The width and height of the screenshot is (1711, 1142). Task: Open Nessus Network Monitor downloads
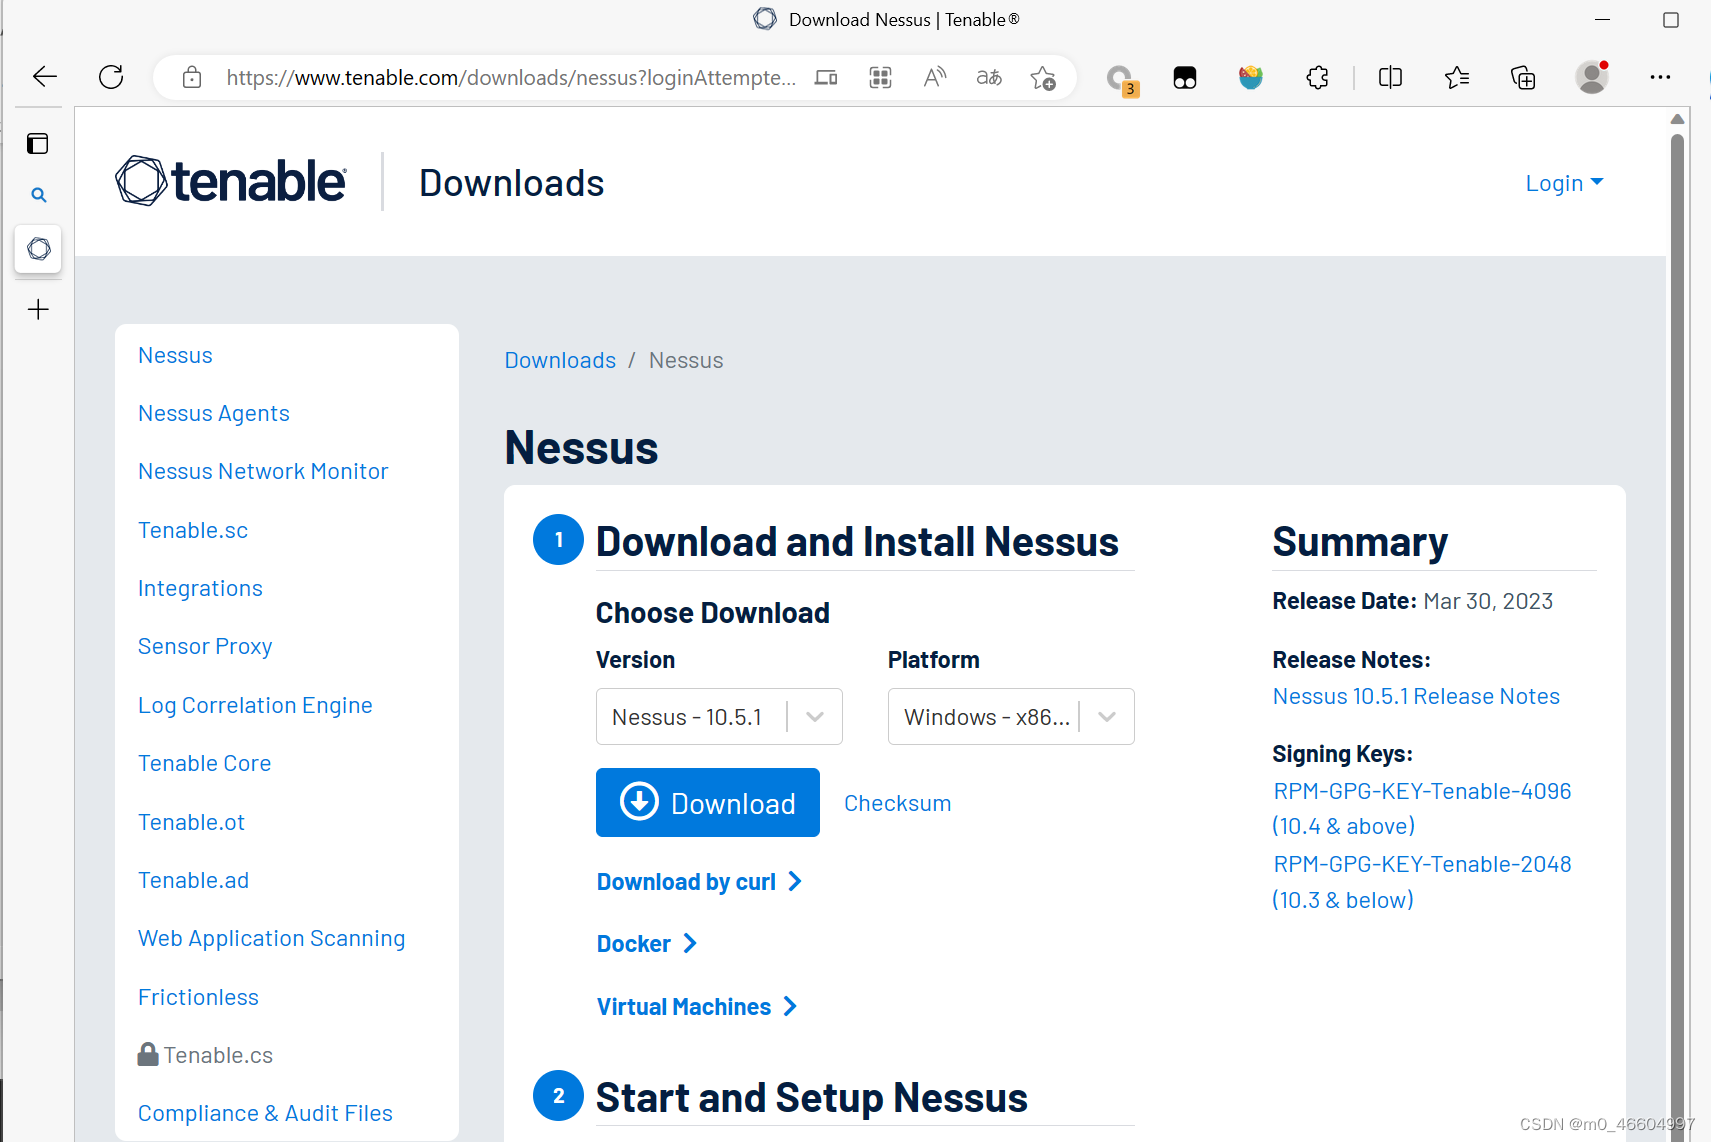tap(263, 472)
